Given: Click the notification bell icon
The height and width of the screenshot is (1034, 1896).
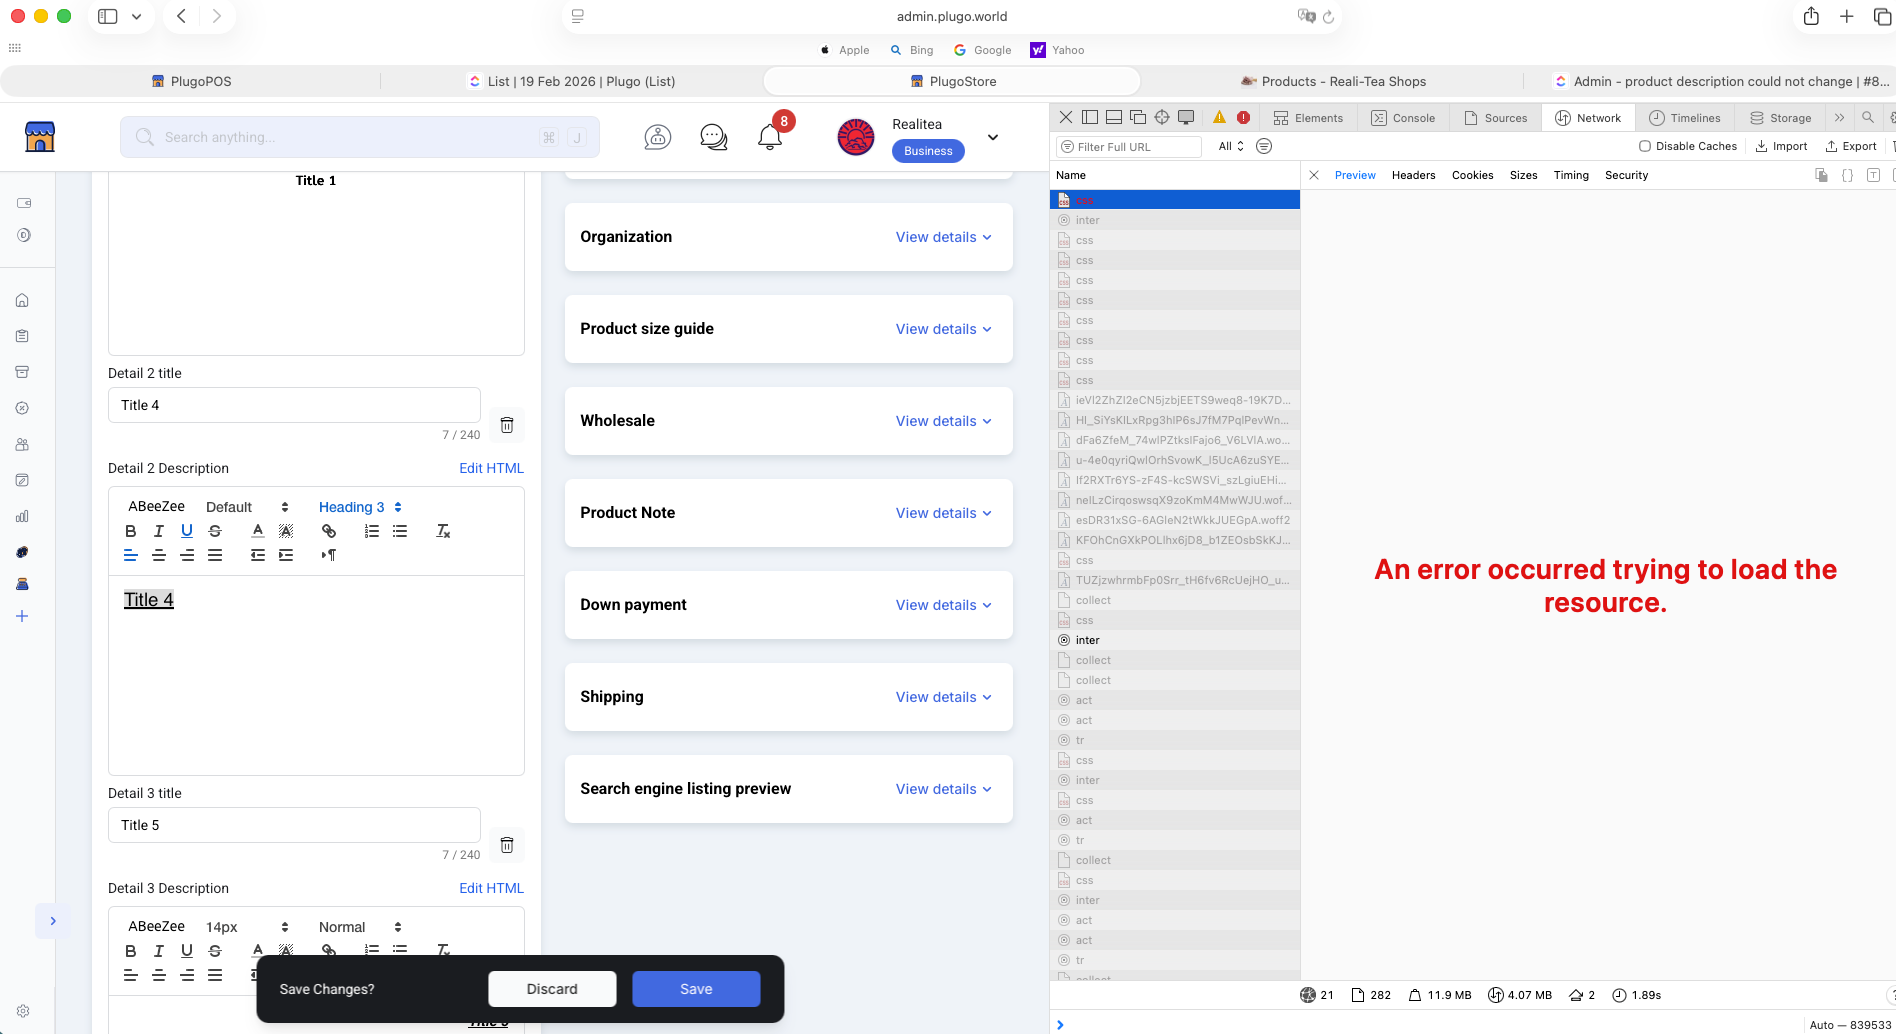Looking at the screenshot, I should [x=769, y=137].
